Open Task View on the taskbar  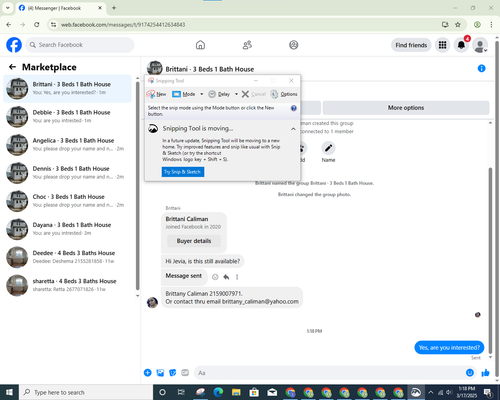(x=181, y=392)
